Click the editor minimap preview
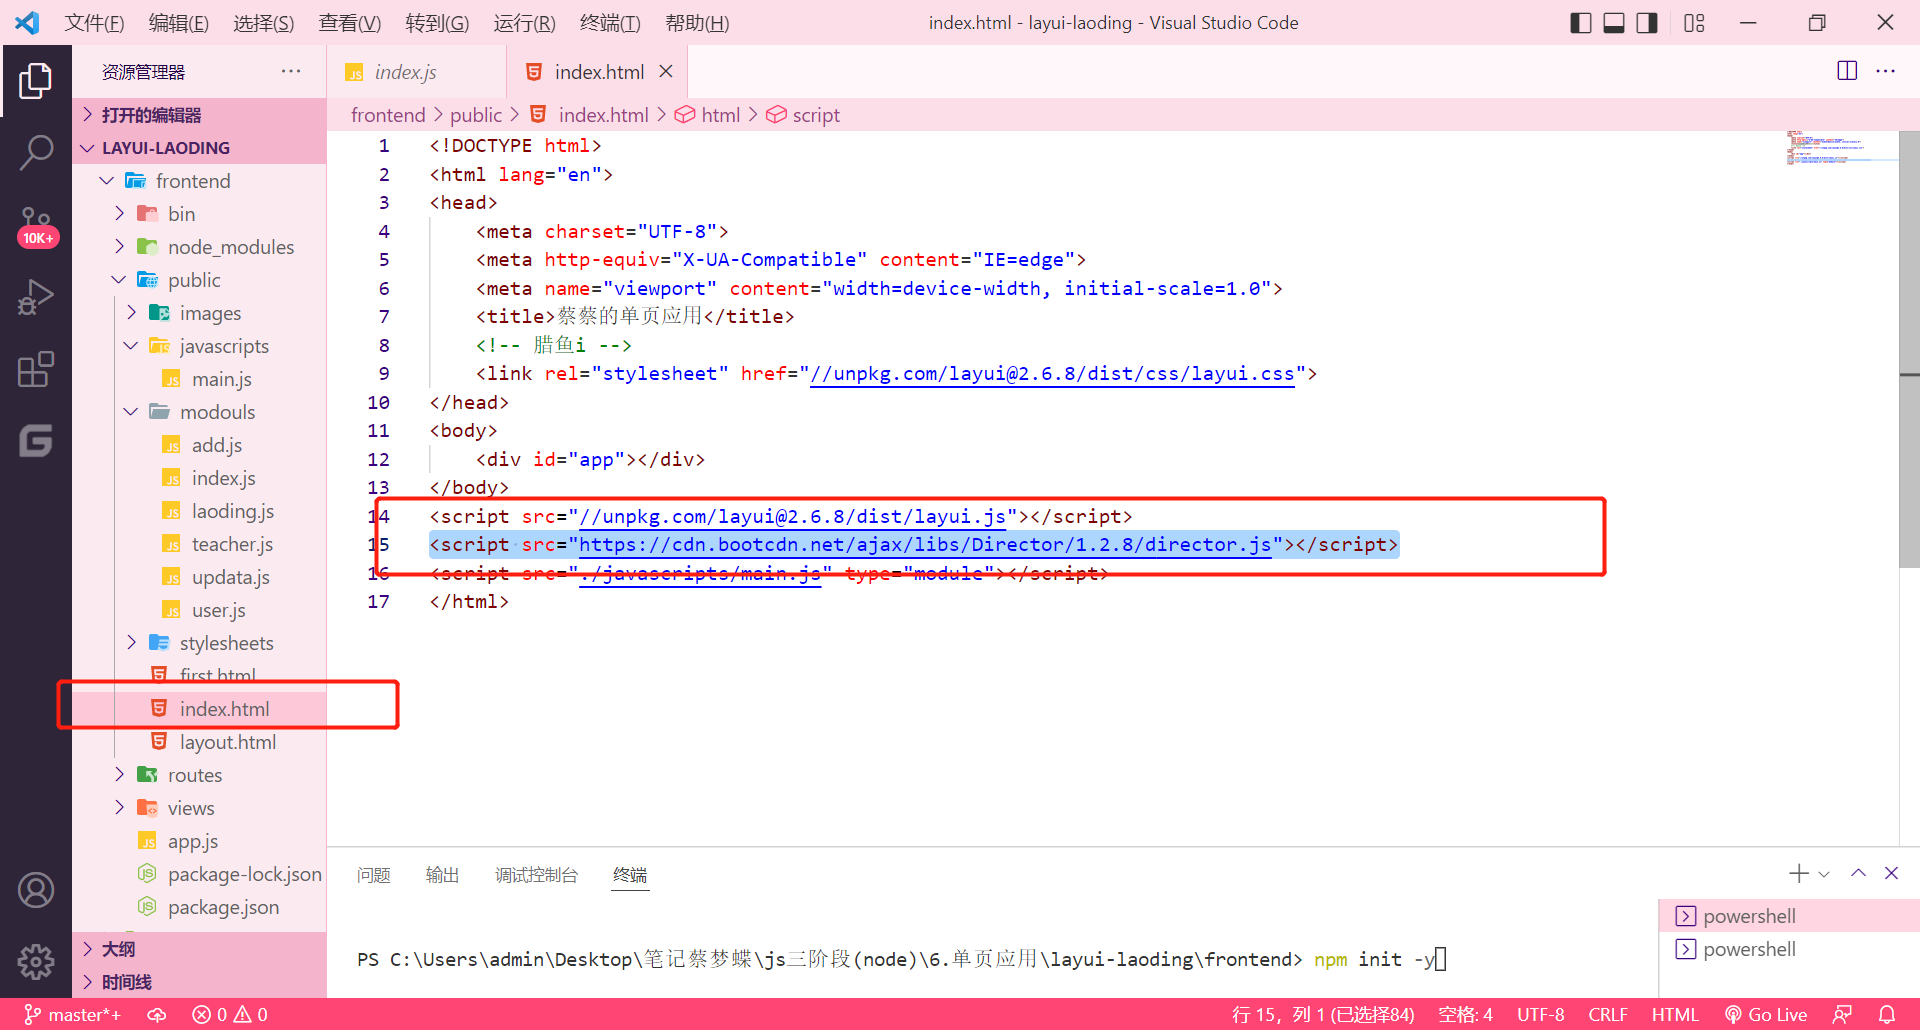The height and width of the screenshot is (1030, 1920). tap(1841, 148)
